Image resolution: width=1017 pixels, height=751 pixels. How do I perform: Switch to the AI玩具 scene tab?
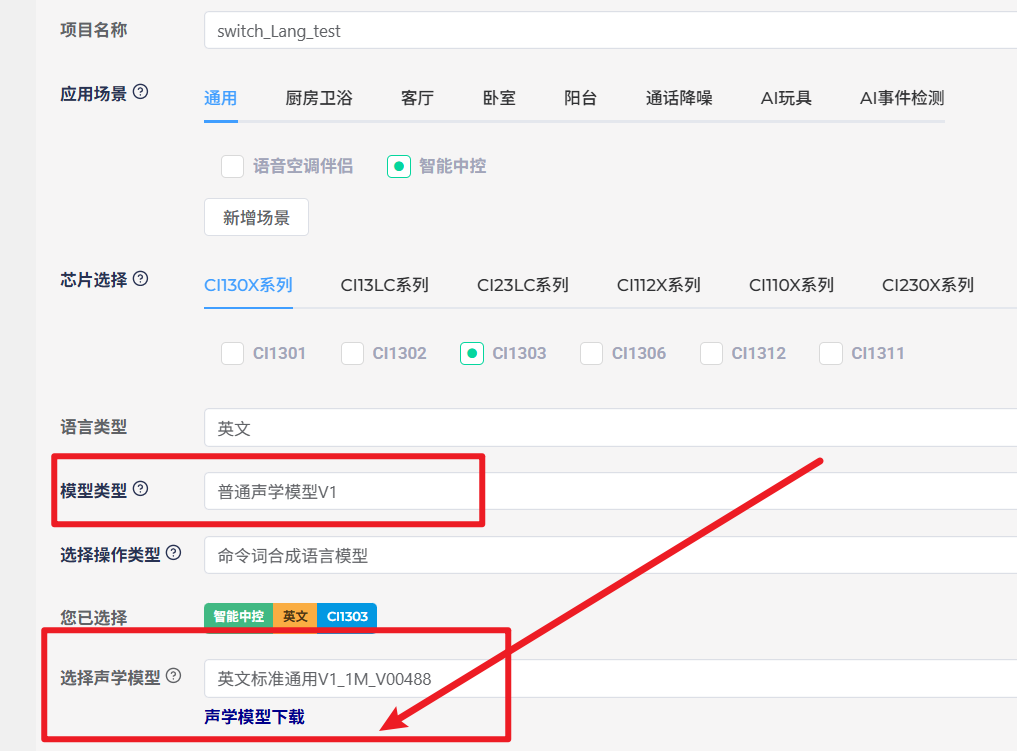(786, 98)
